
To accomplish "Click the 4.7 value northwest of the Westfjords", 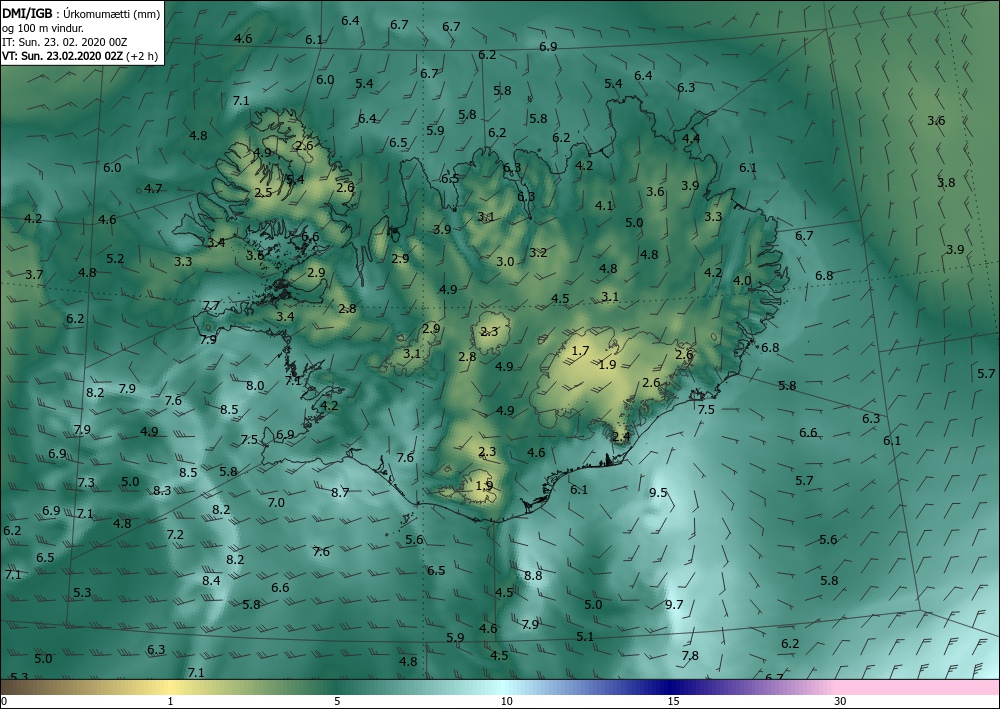I will pyautogui.click(x=153, y=188).
